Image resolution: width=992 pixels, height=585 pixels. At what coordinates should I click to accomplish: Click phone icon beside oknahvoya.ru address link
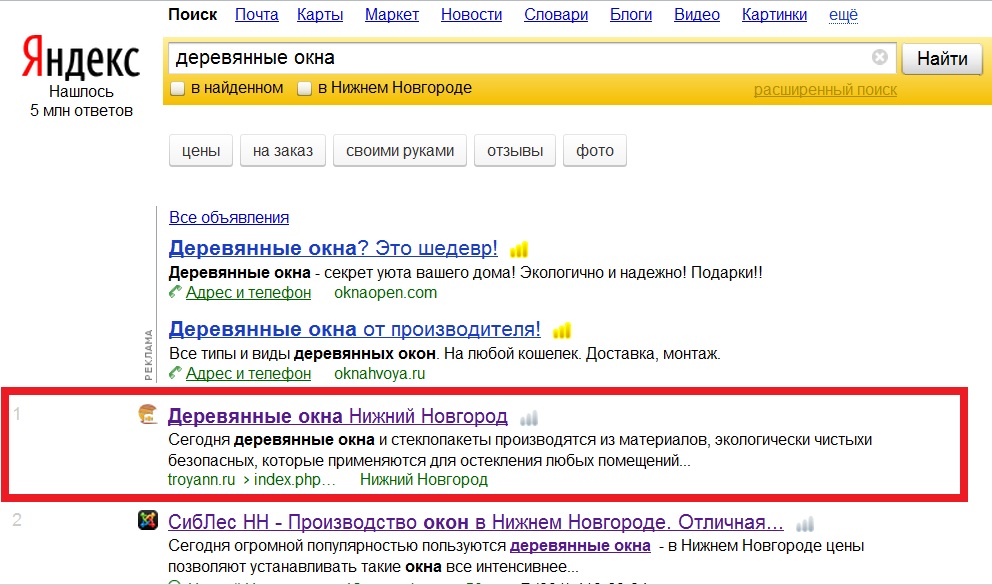(175, 373)
